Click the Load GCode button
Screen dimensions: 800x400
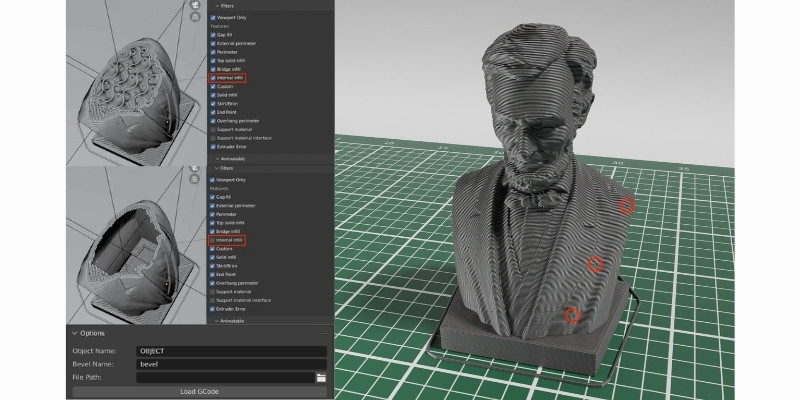(x=199, y=392)
